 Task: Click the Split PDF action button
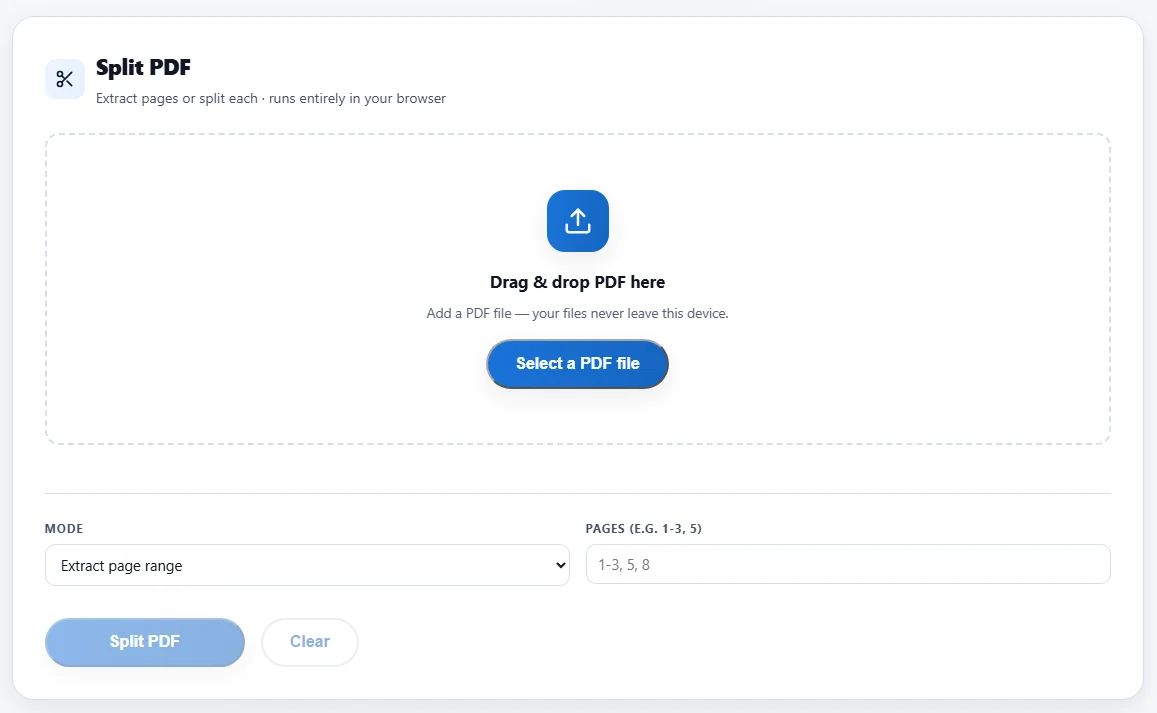coord(145,642)
